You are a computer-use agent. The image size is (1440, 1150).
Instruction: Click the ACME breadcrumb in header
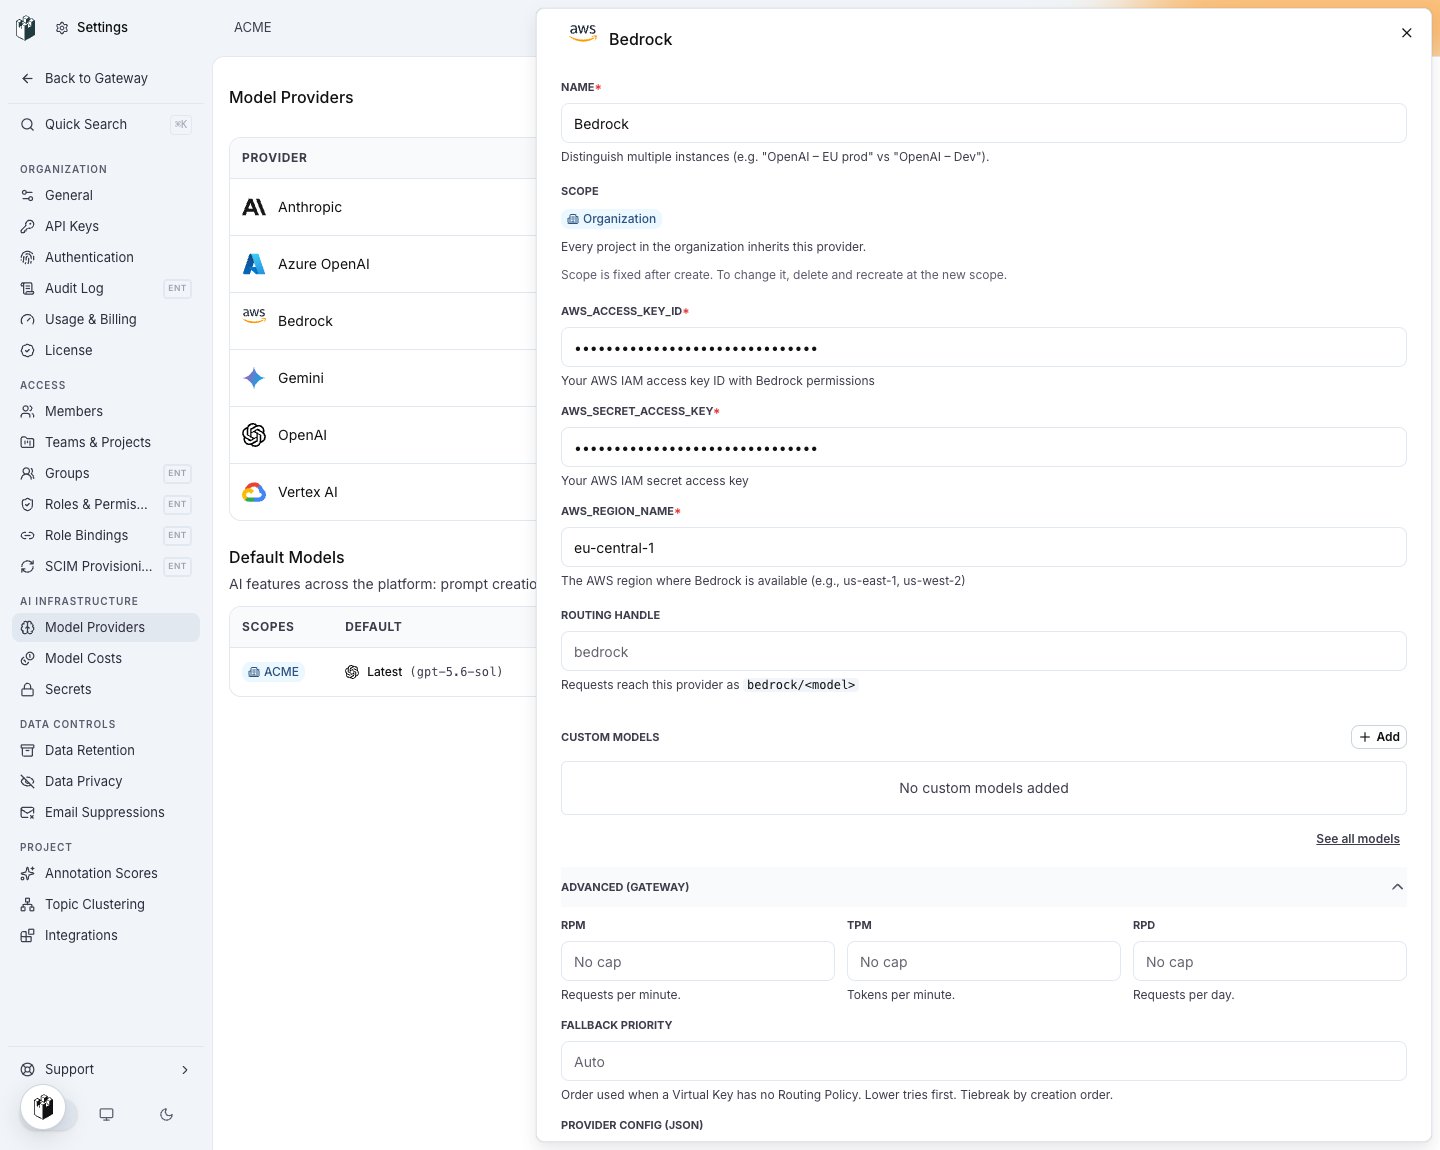pos(253,28)
